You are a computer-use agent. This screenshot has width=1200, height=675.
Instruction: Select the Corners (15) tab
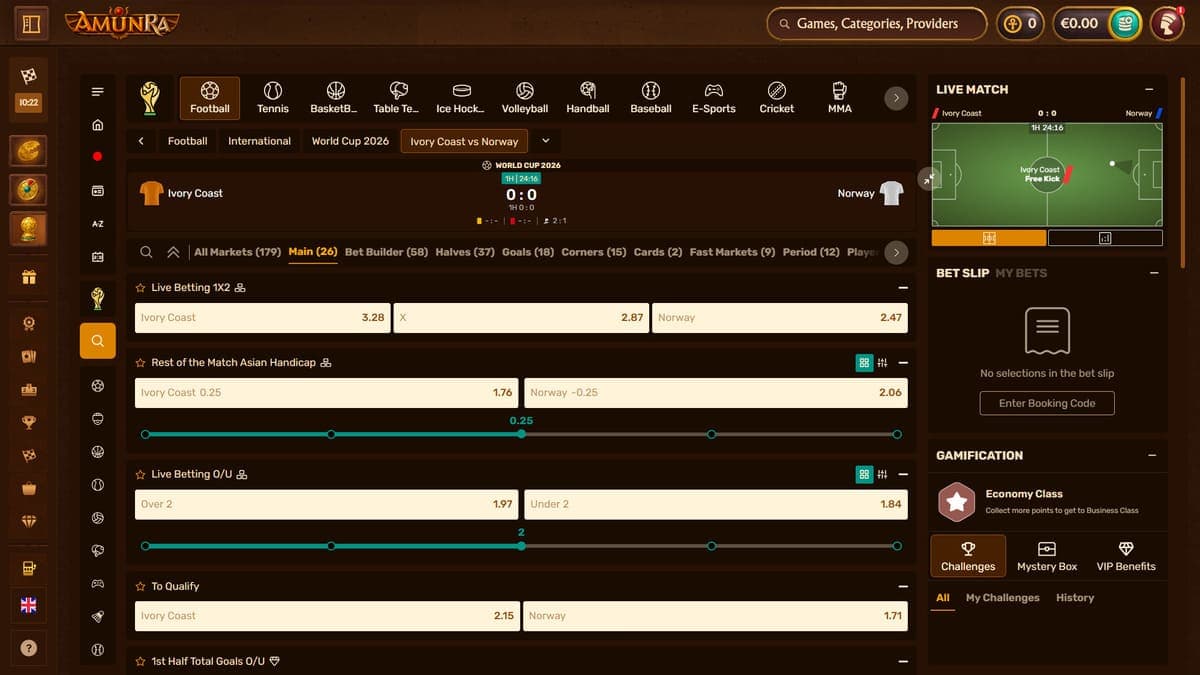coord(594,252)
